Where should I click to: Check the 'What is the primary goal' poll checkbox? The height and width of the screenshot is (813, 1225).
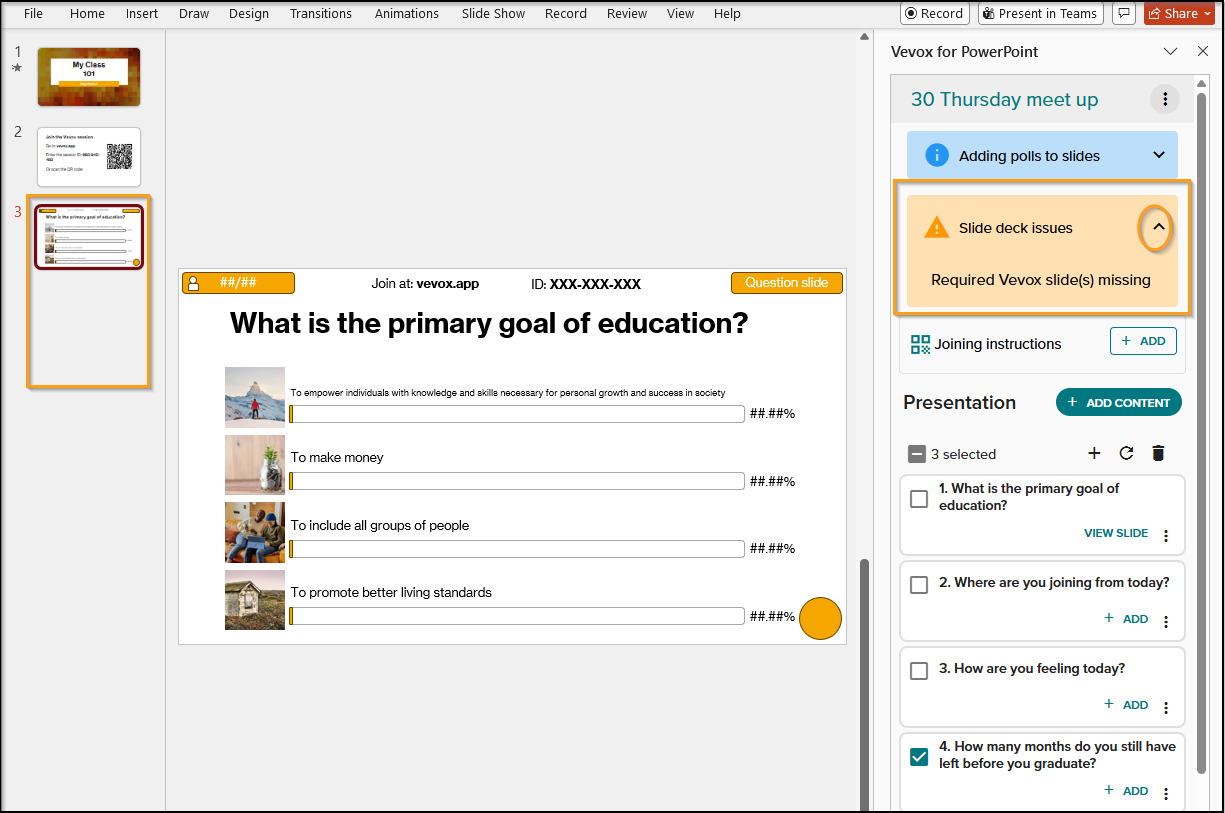[919, 498]
